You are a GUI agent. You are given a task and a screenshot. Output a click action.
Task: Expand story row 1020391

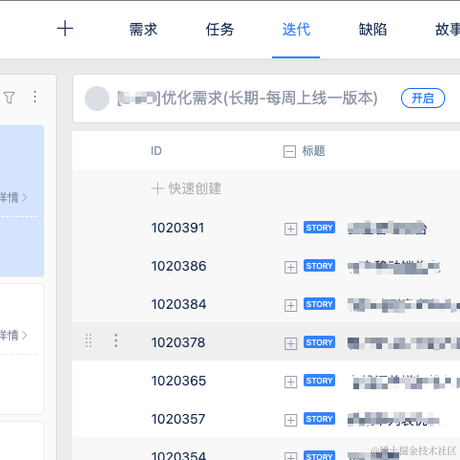pos(291,229)
